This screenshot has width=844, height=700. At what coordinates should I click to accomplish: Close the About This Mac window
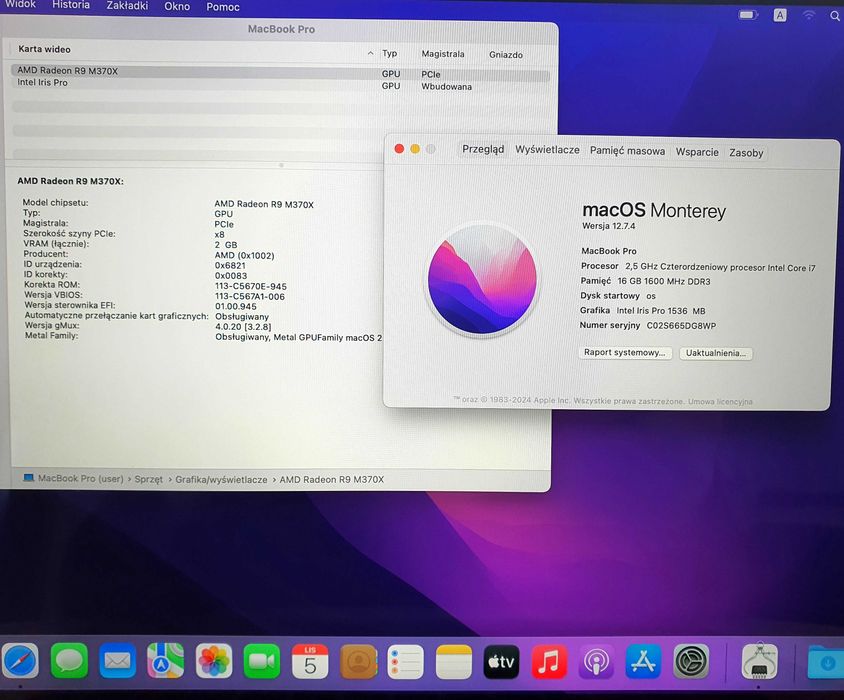(x=399, y=149)
